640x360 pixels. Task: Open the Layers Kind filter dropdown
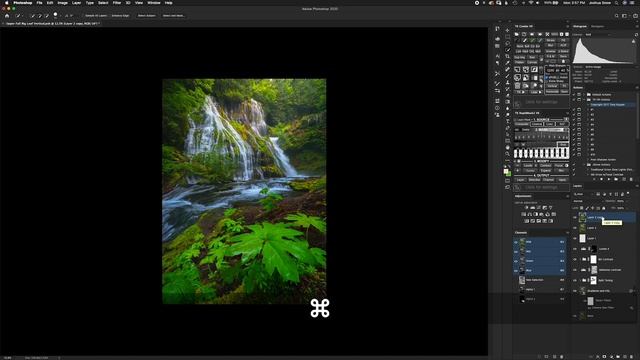coord(584,194)
